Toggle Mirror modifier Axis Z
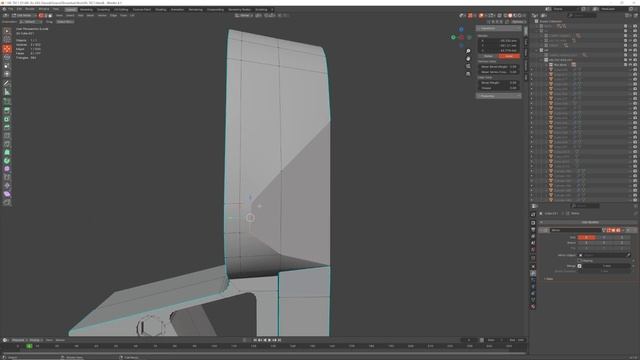 [622, 237]
